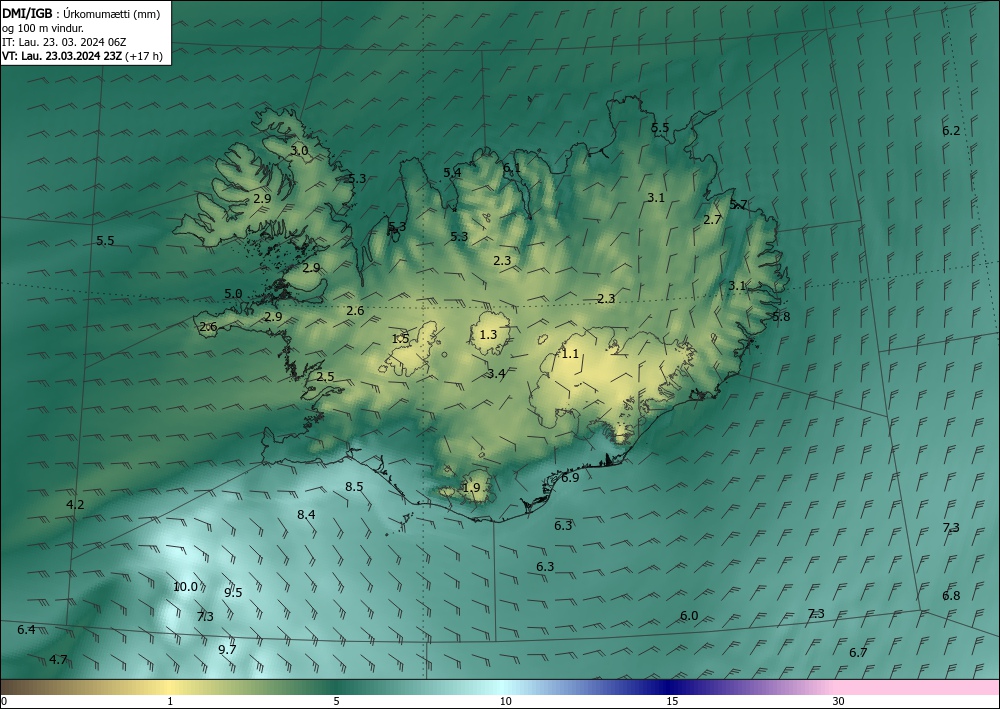Click the 1.1 value on Vatnajökull glacier
Image resolution: width=1000 pixels, height=709 pixels.
click(x=570, y=354)
